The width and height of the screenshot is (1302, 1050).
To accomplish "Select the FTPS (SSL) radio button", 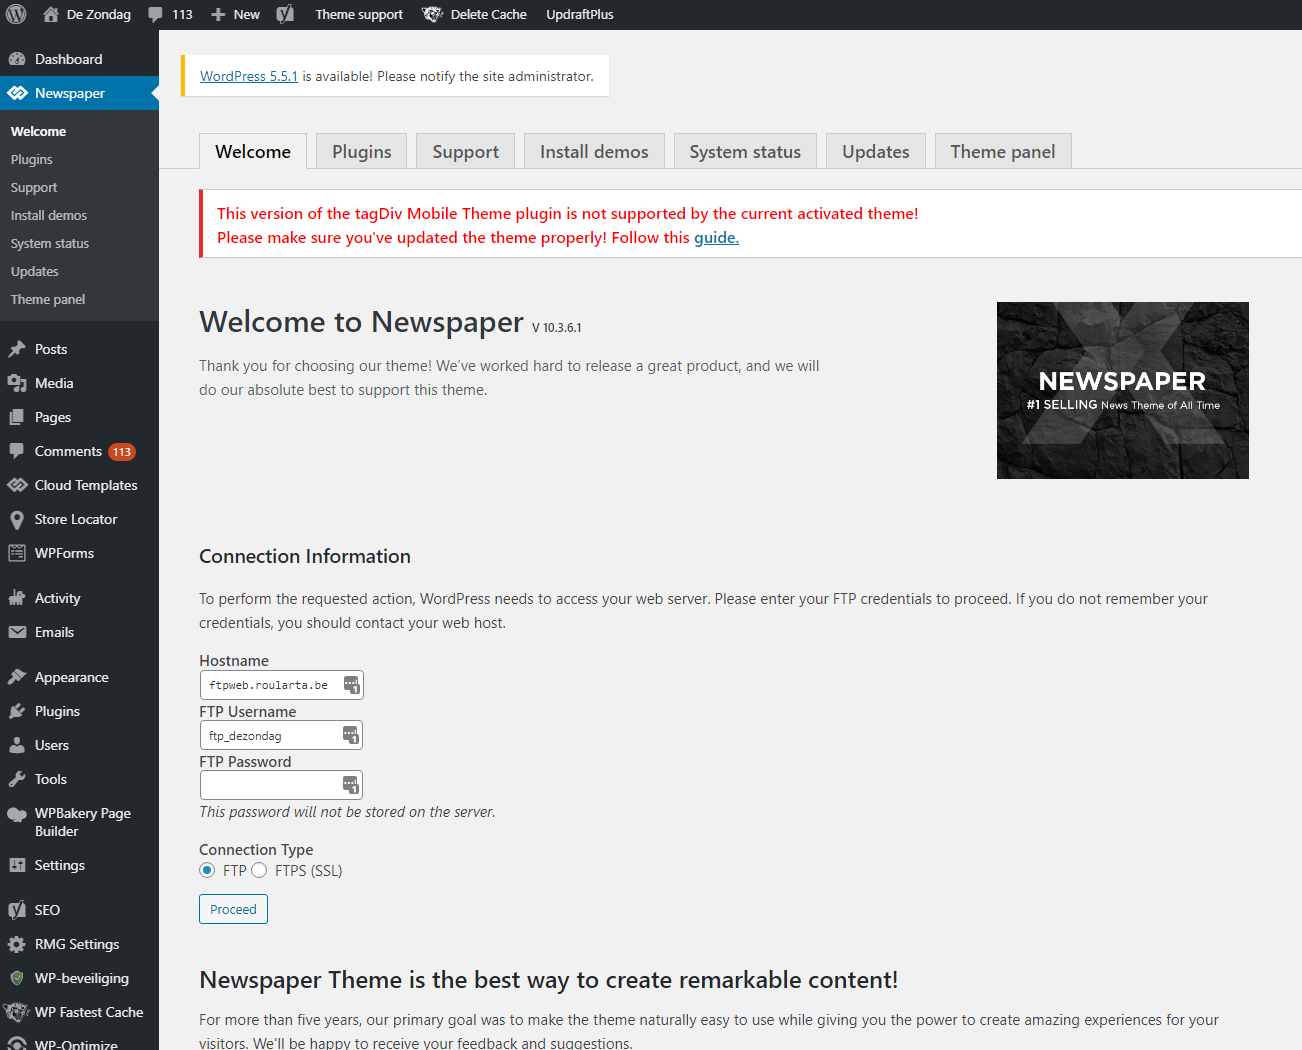I will tap(259, 870).
